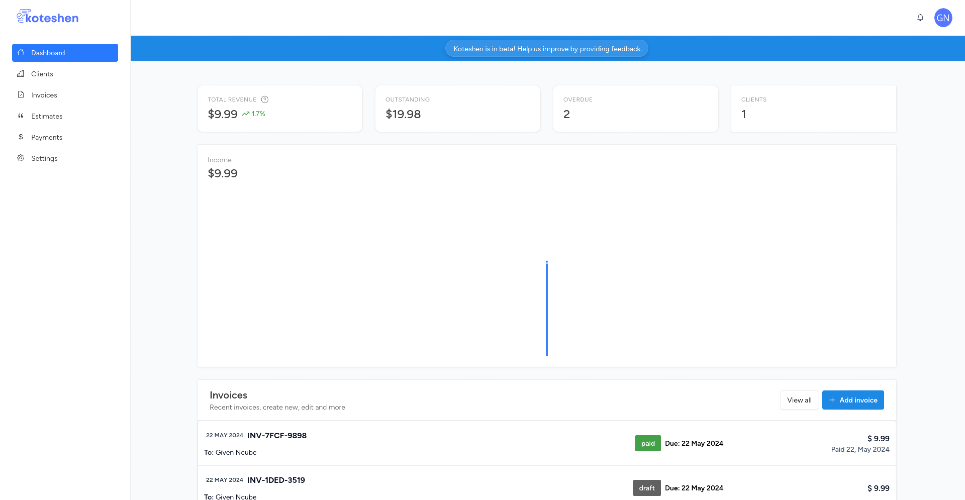Click the Estimates quote icon
This screenshot has height=500, width=965.
pos(21,116)
